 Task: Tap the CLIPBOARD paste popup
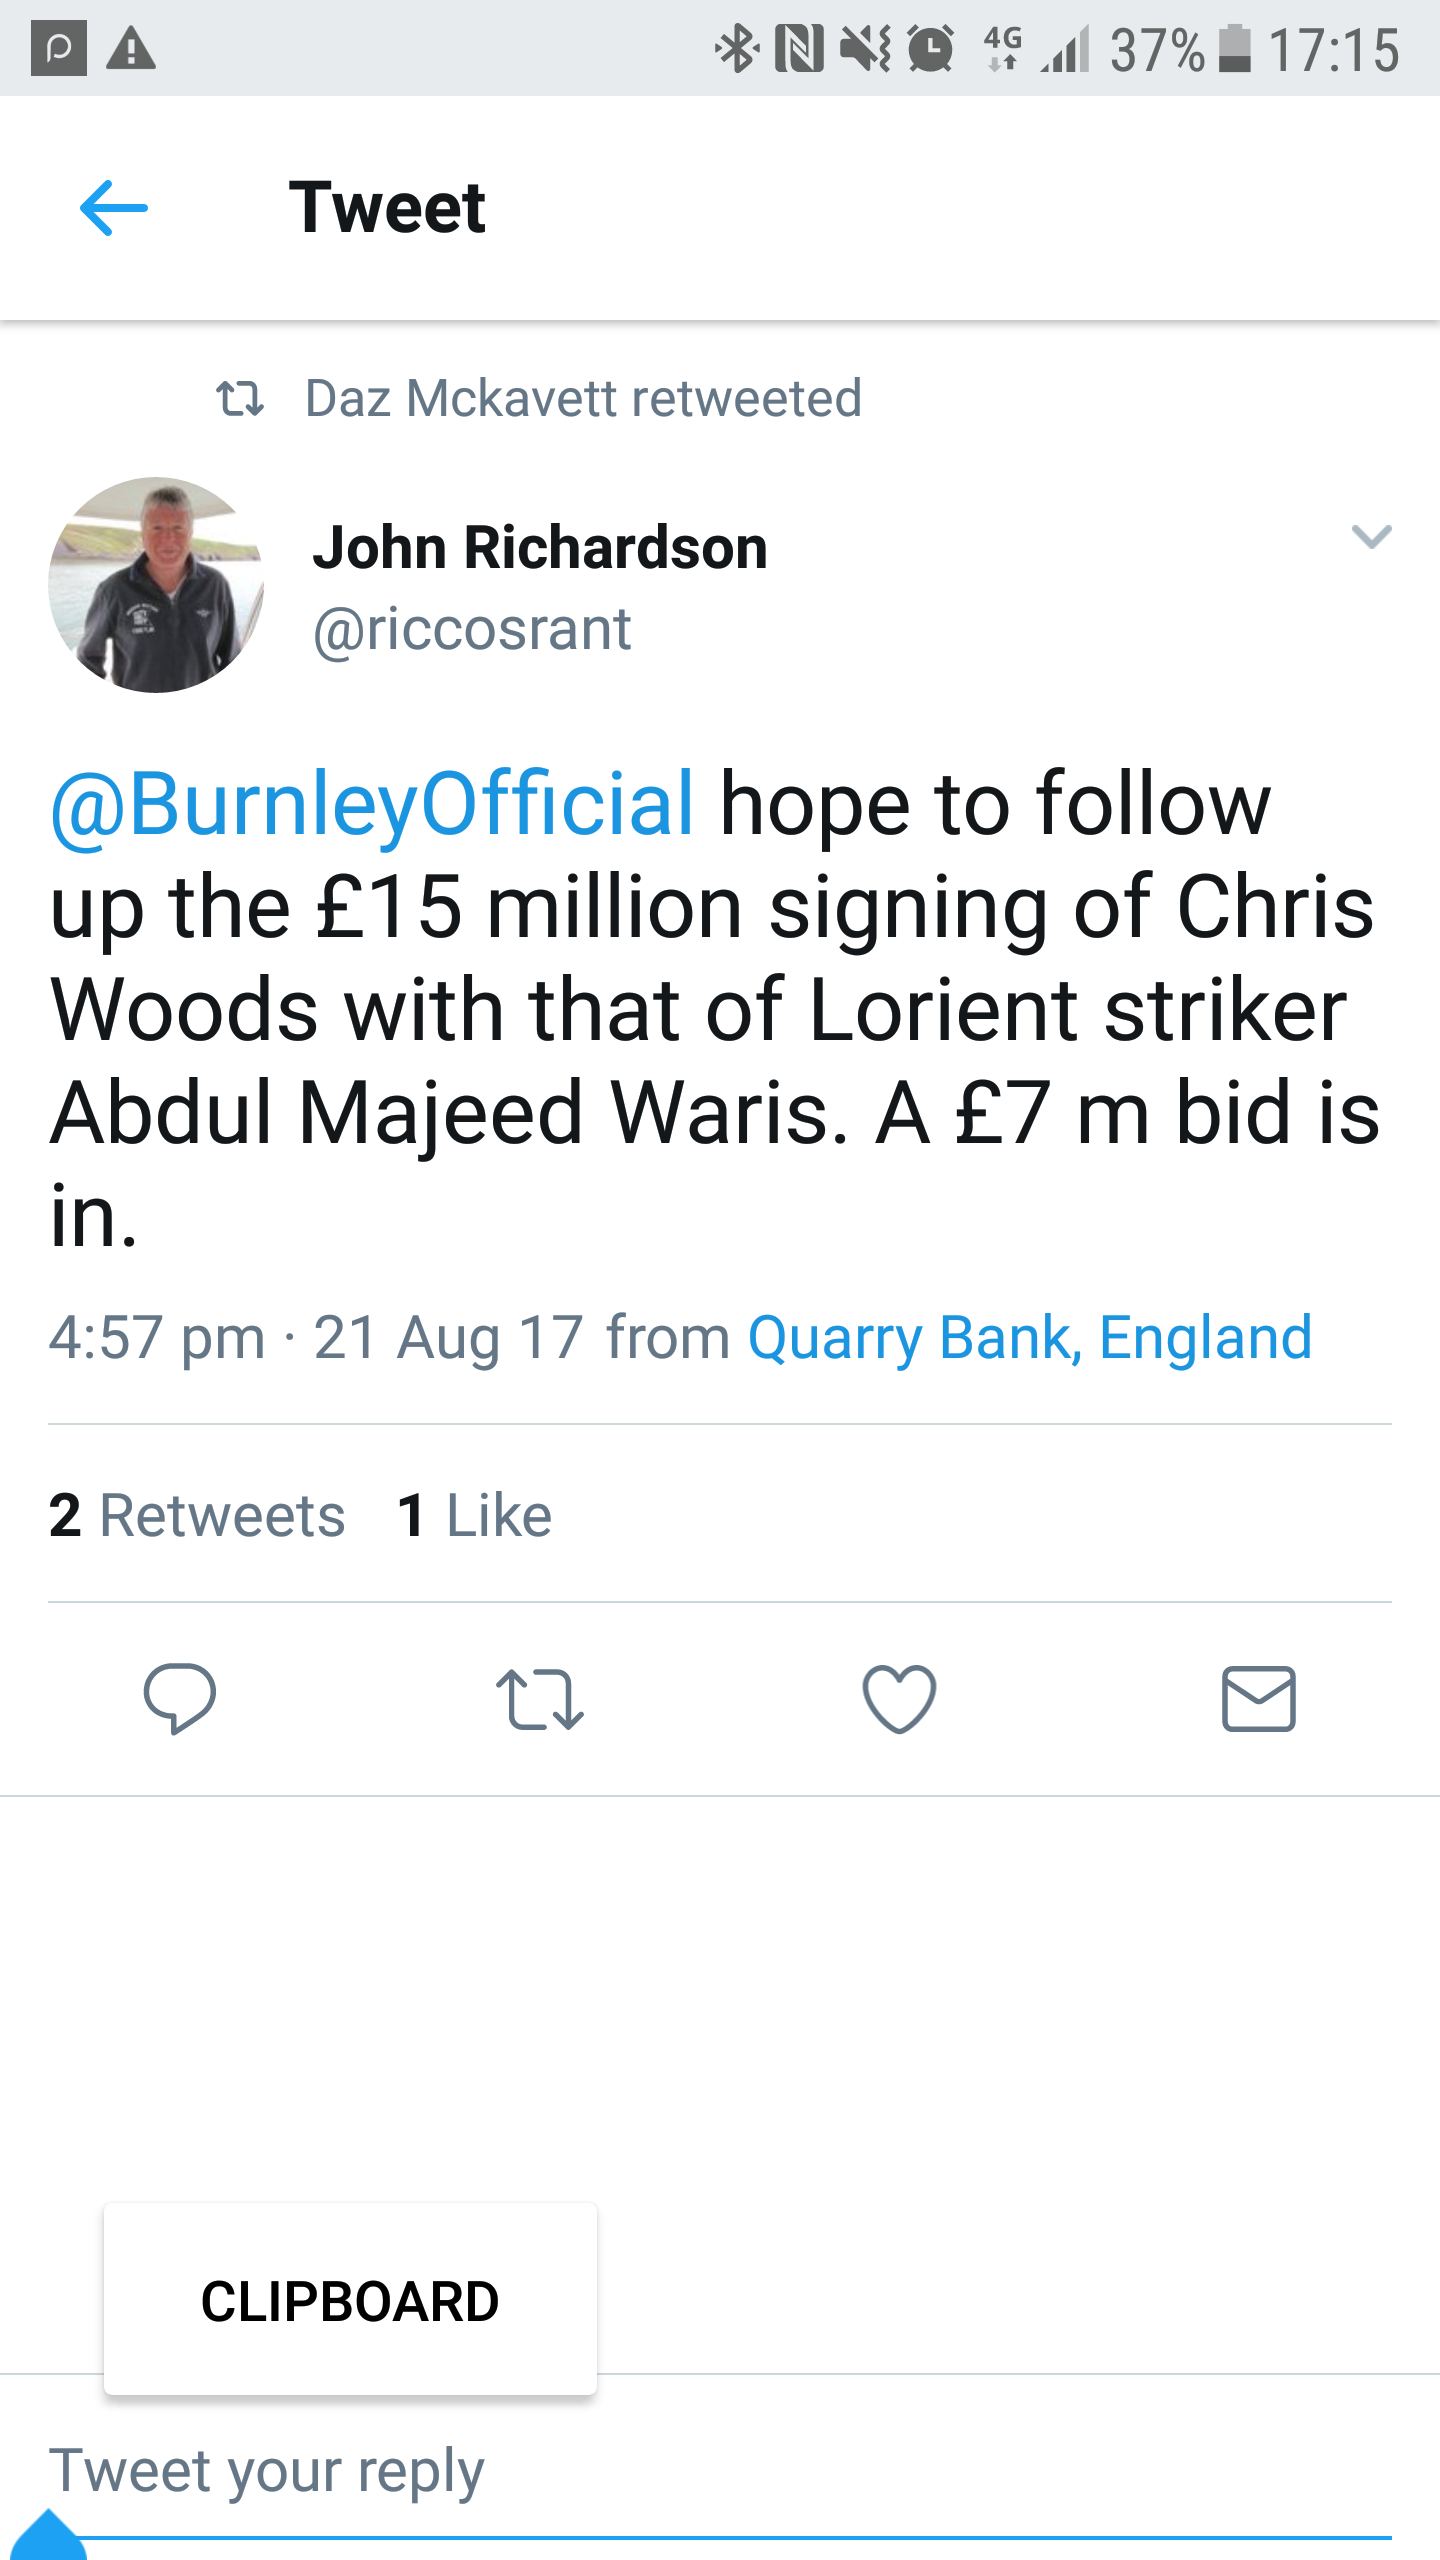[350, 2301]
